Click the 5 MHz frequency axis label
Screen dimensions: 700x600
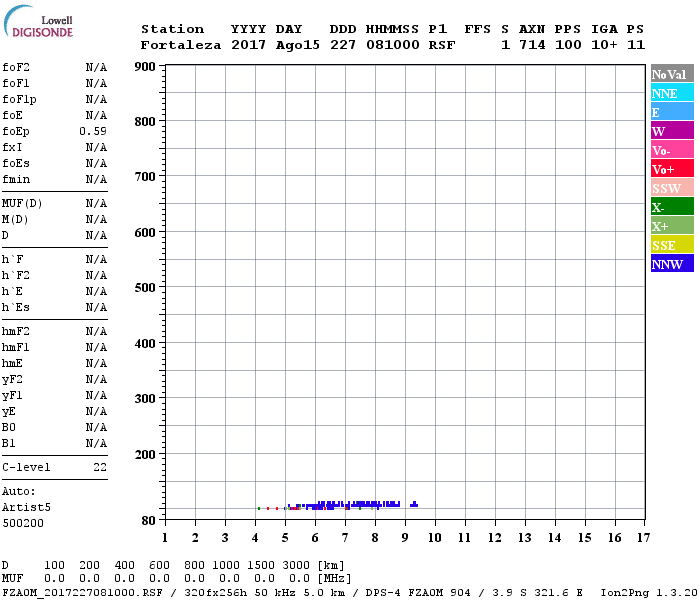tap(285, 538)
